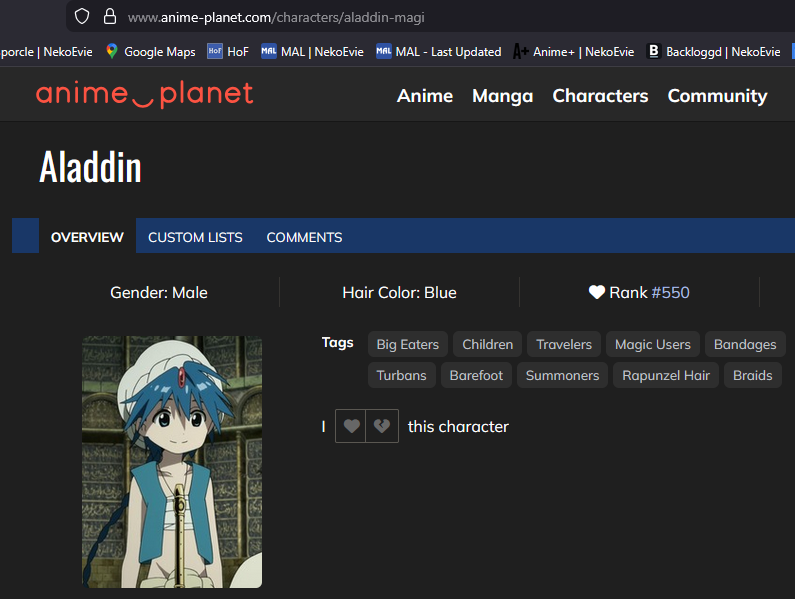
Task: Click the browser URL address field
Action: point(431,17)
